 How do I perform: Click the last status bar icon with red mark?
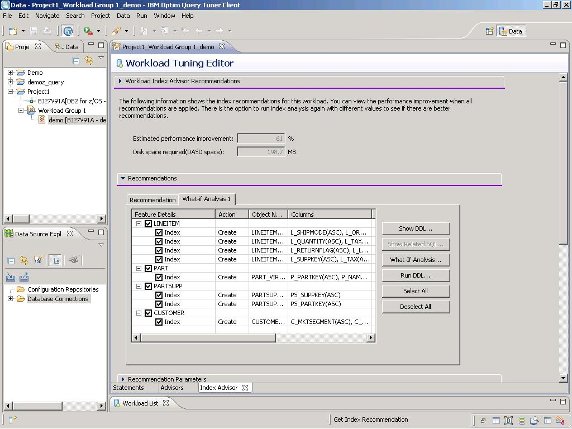coord(560,421)
